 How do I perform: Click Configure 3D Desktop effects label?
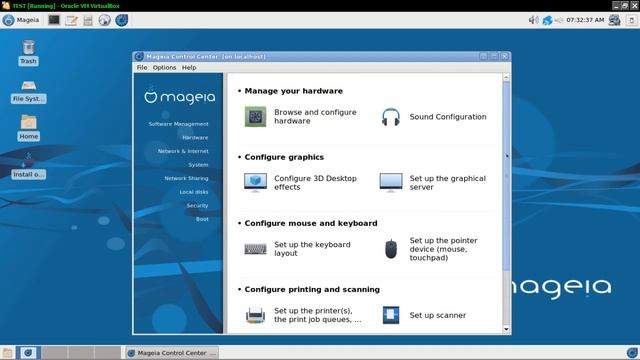tap(315, 182)
